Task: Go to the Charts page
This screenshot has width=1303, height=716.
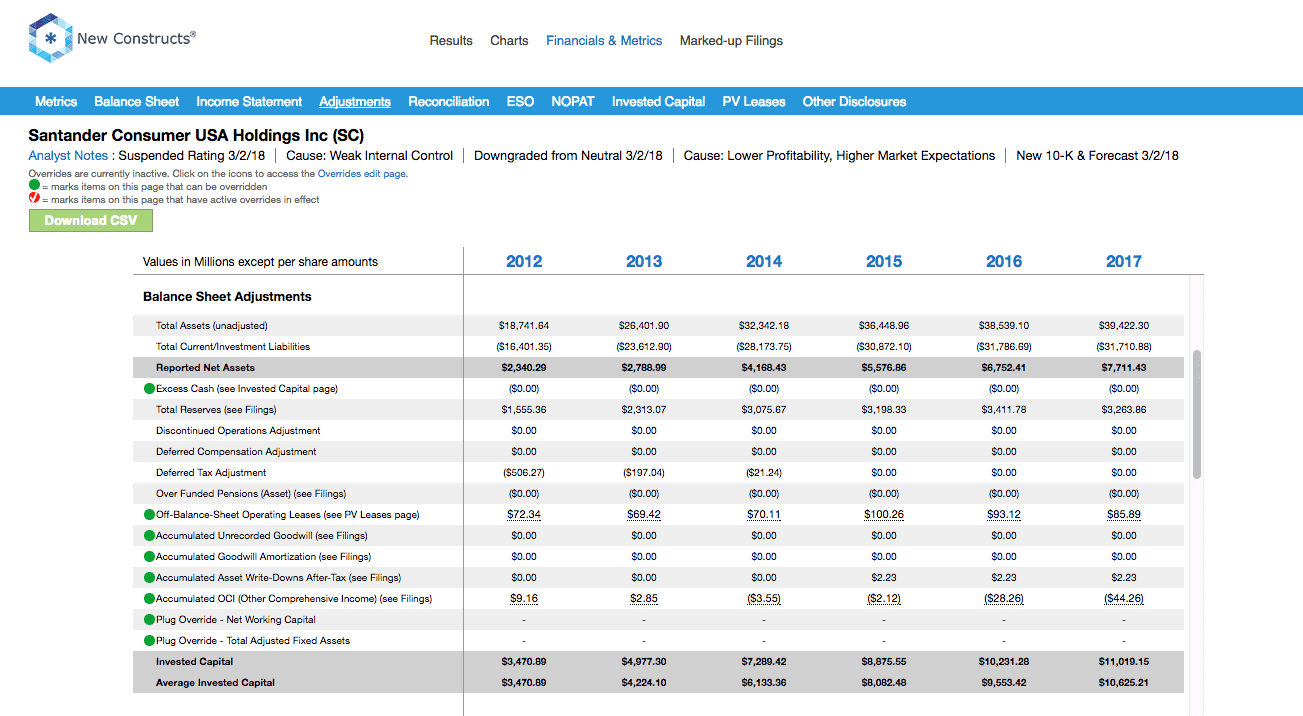Action: coord(509,41)
